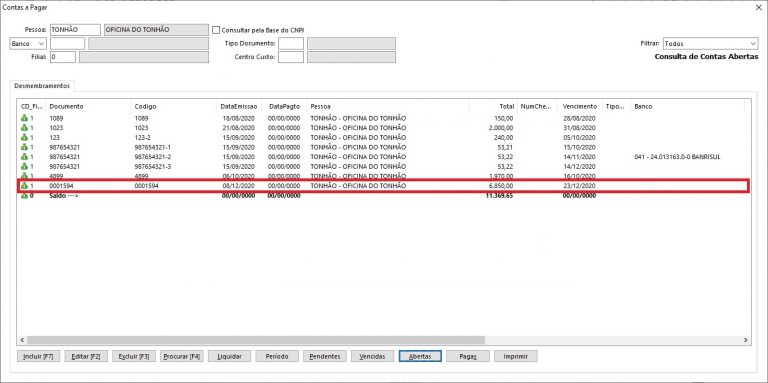Sort by the Documento column header

click(88, 106)
